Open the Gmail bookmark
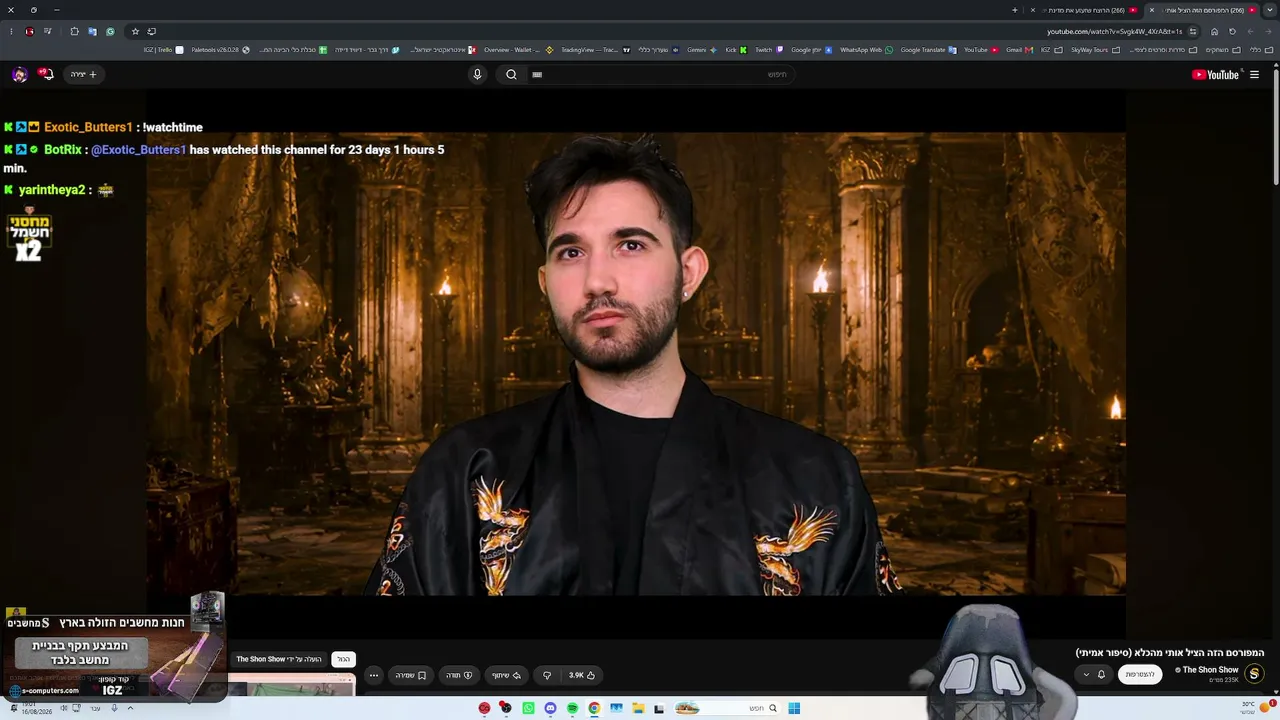Image resolution: width=1280 pixels, height=720 pixels. [x=1019, y=50]
